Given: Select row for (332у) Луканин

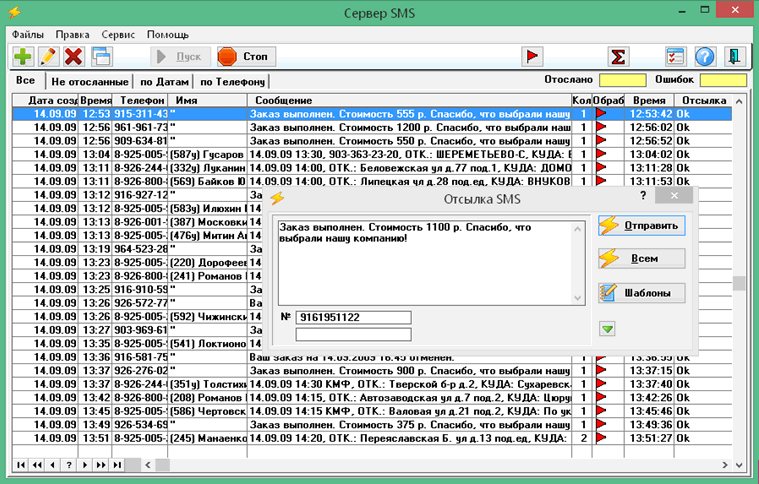Looking at the screenshot, I should (x=372, y=168).
